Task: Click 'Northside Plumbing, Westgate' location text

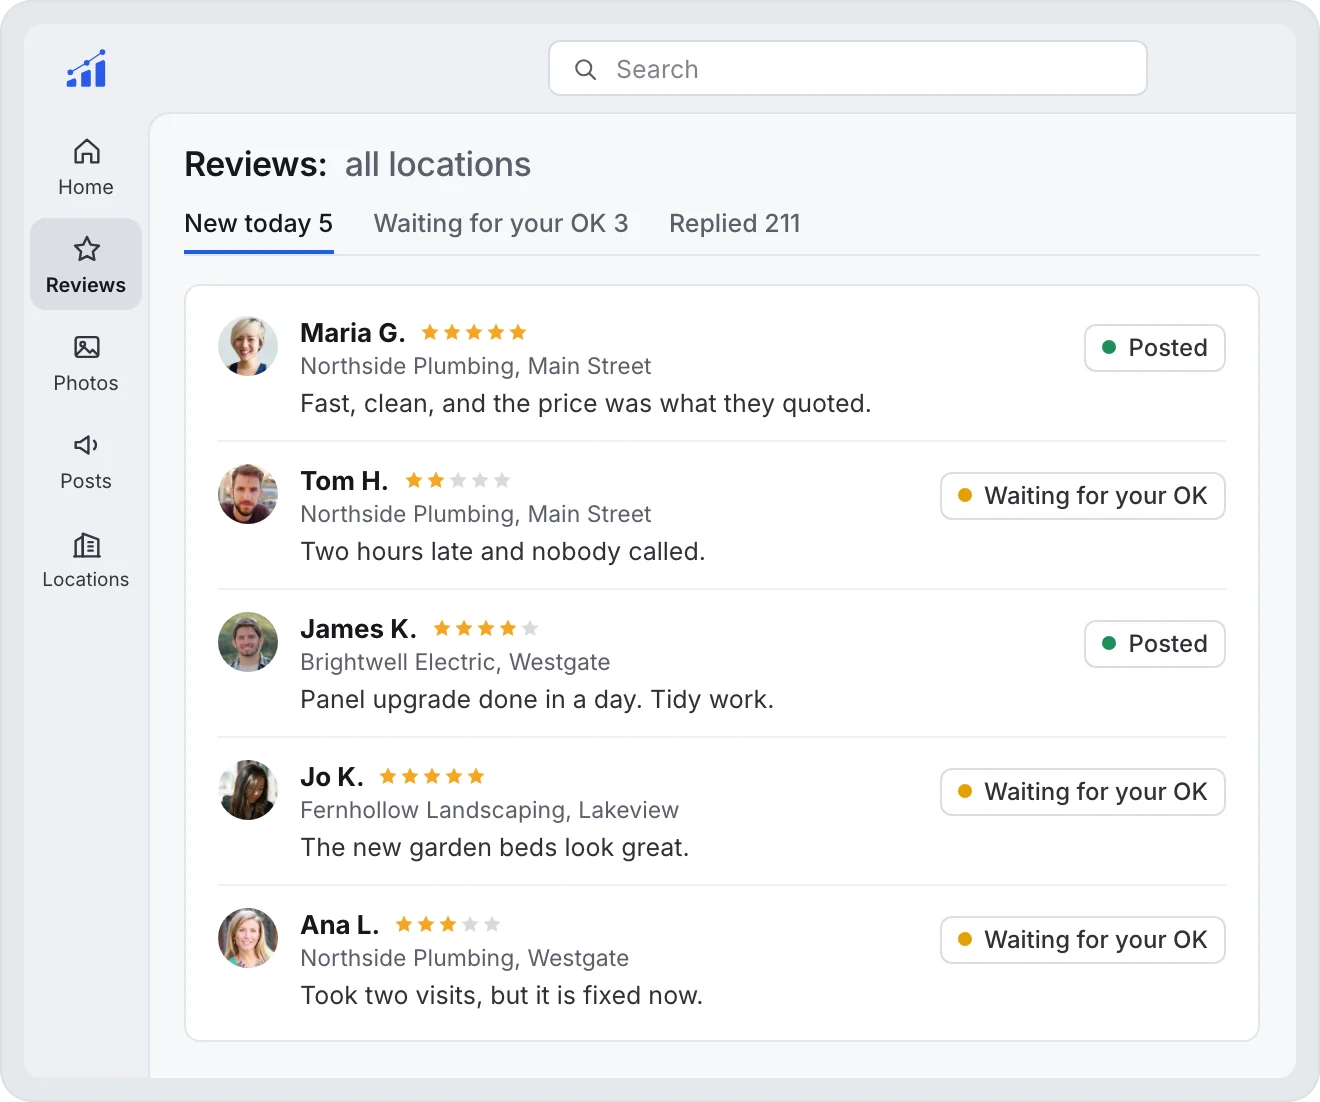Action: tap(465, 958)
